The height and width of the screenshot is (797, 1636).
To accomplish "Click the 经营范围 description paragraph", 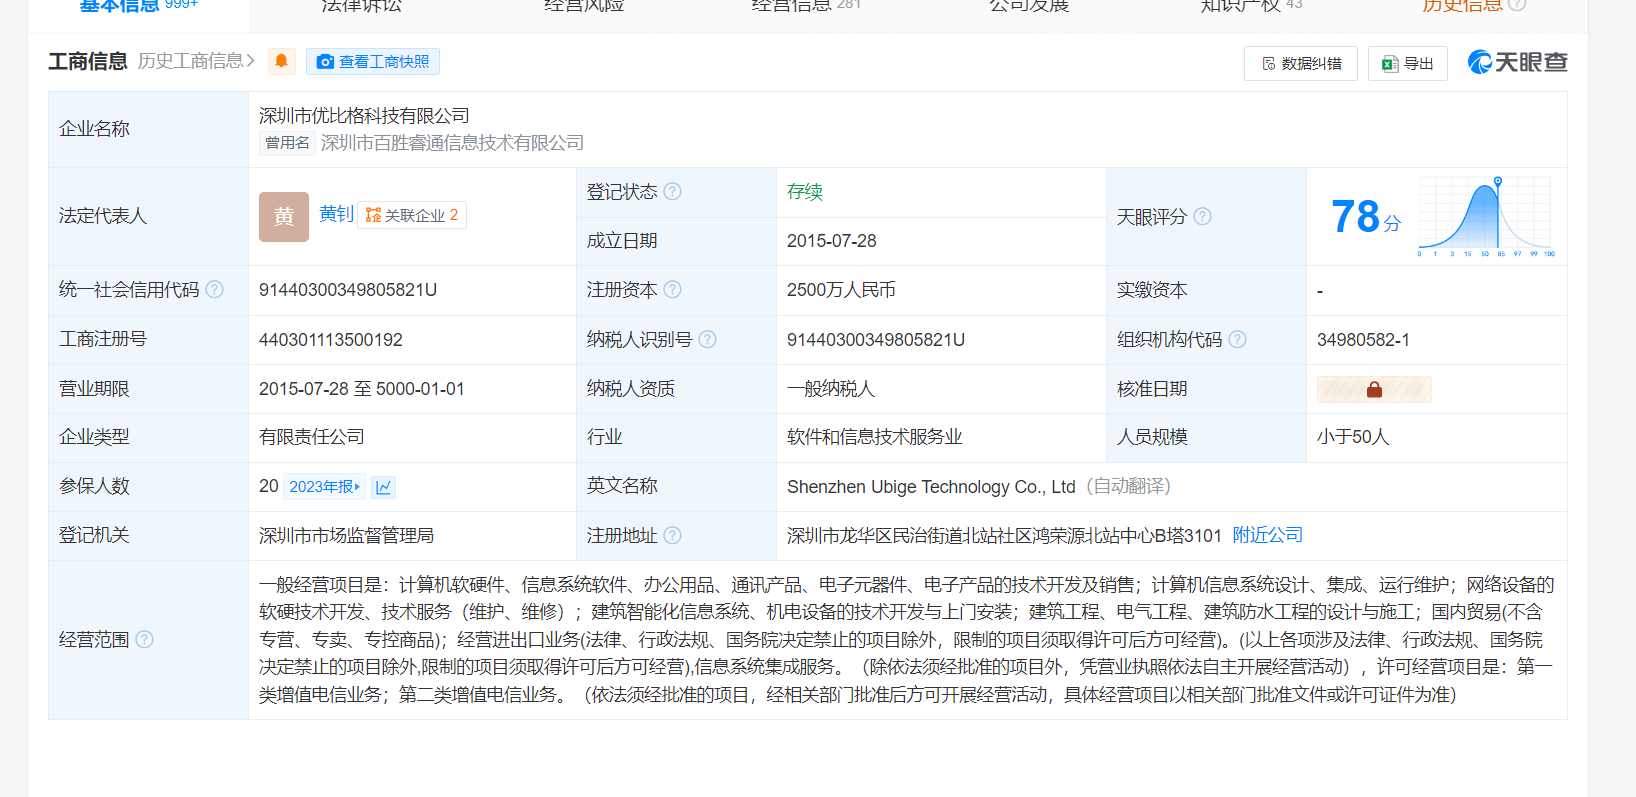I will pyautogui.click(x=907, y=640).
